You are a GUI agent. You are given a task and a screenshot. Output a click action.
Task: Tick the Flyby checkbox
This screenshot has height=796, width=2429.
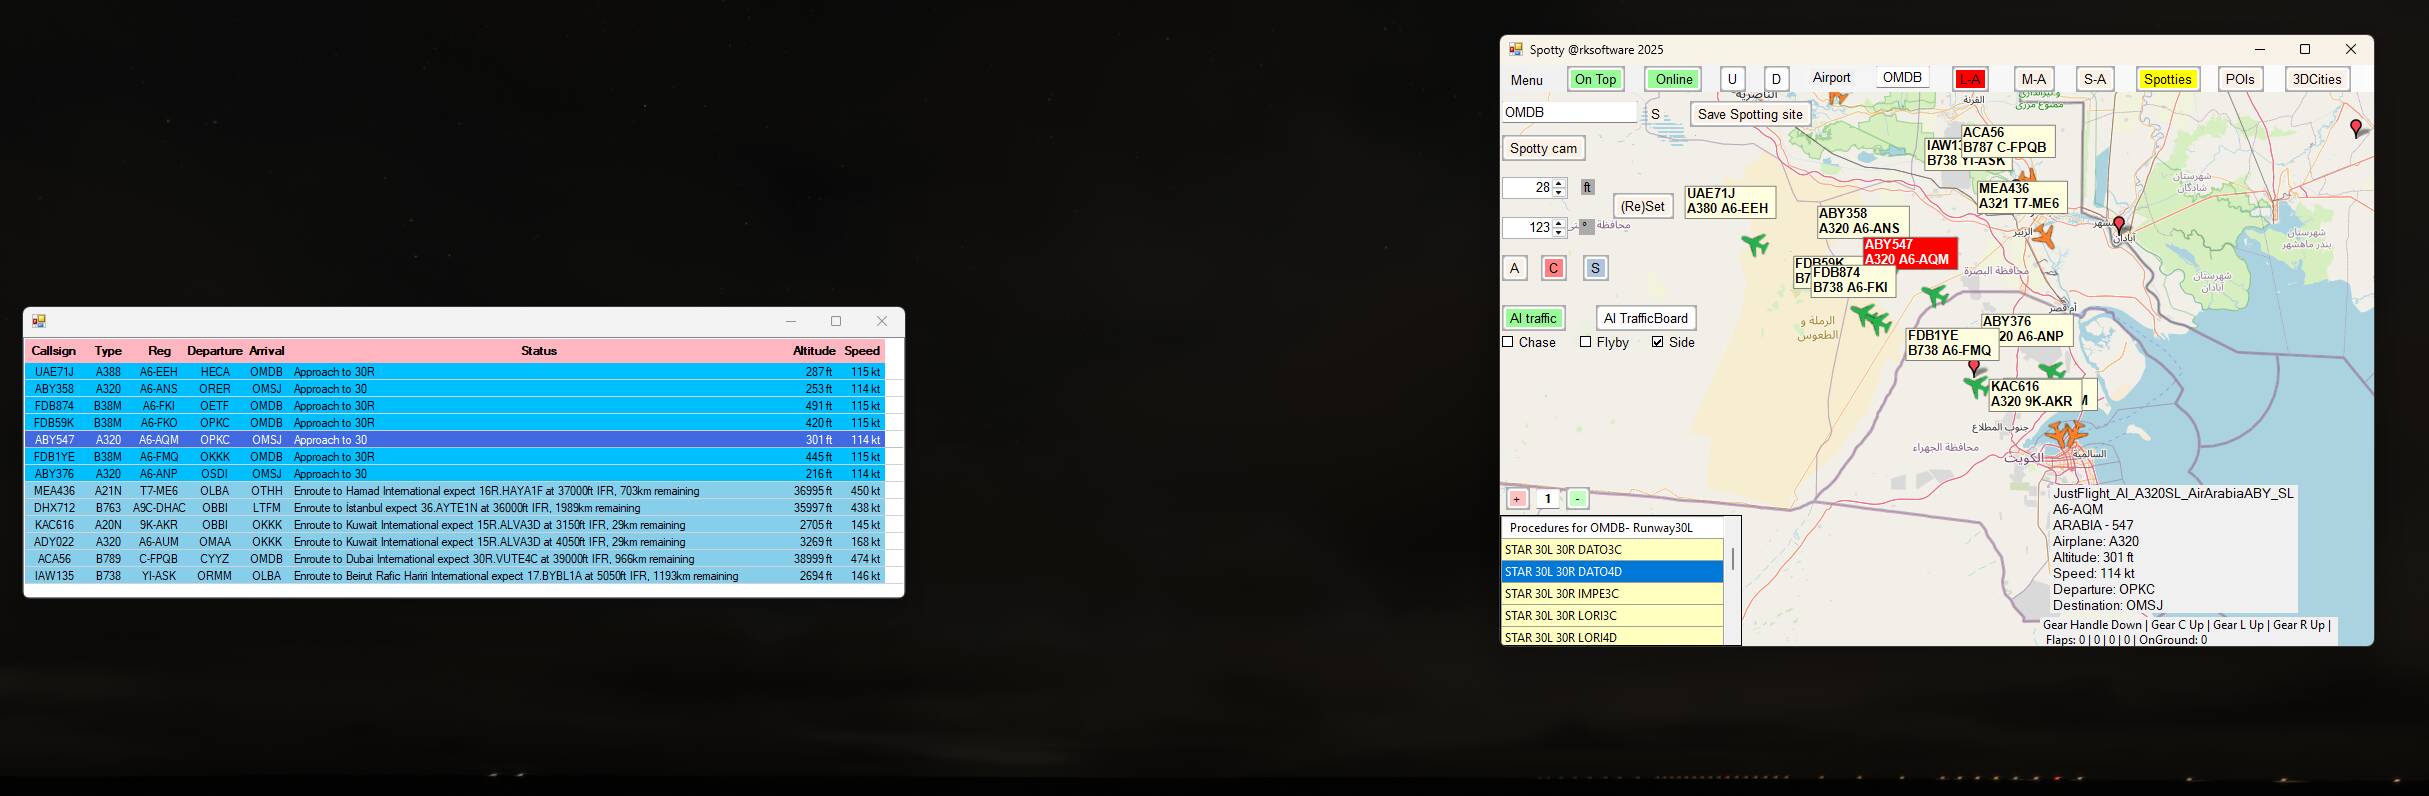tap(1586, 342)
